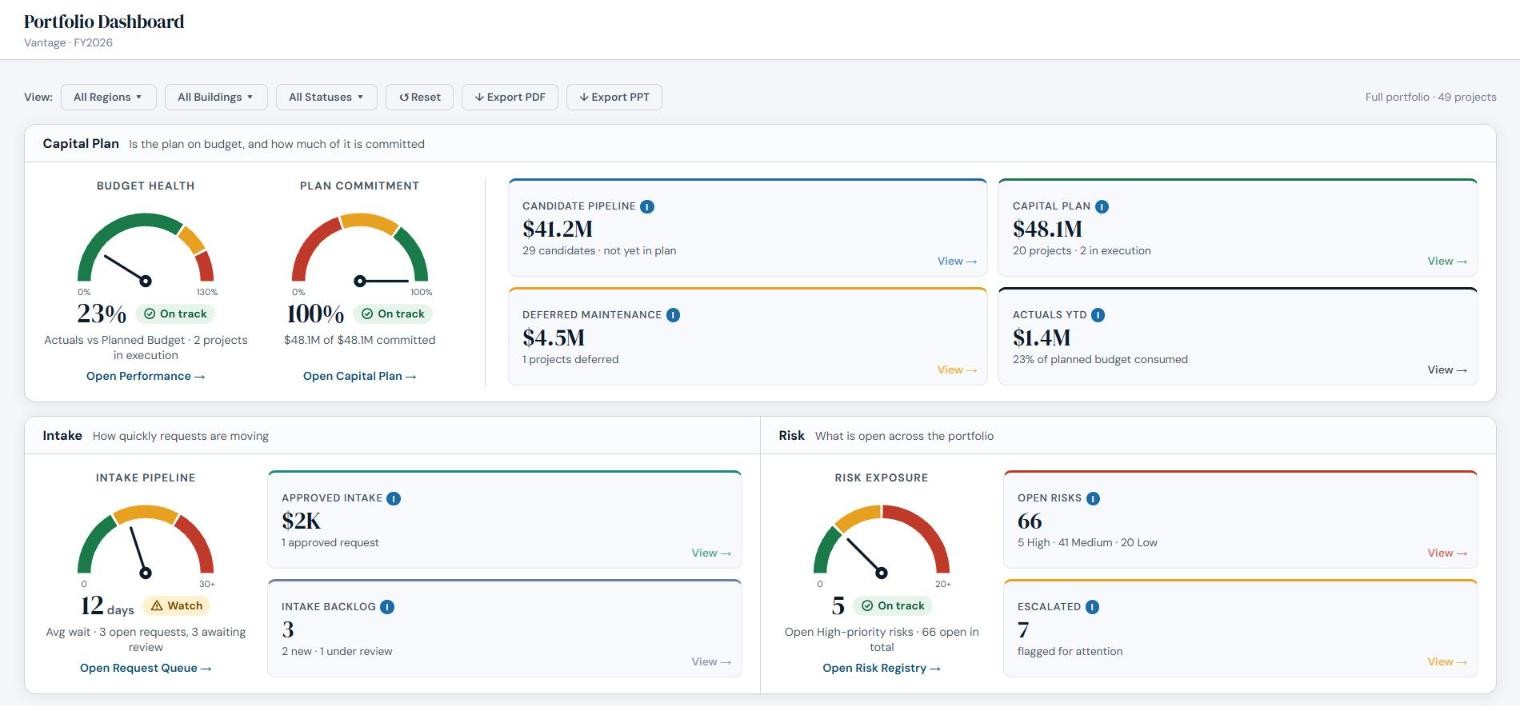Screen dimensions: 1520x706
Task: View the $48.1M Capital Plan card
Action: tap(1447, 261)
